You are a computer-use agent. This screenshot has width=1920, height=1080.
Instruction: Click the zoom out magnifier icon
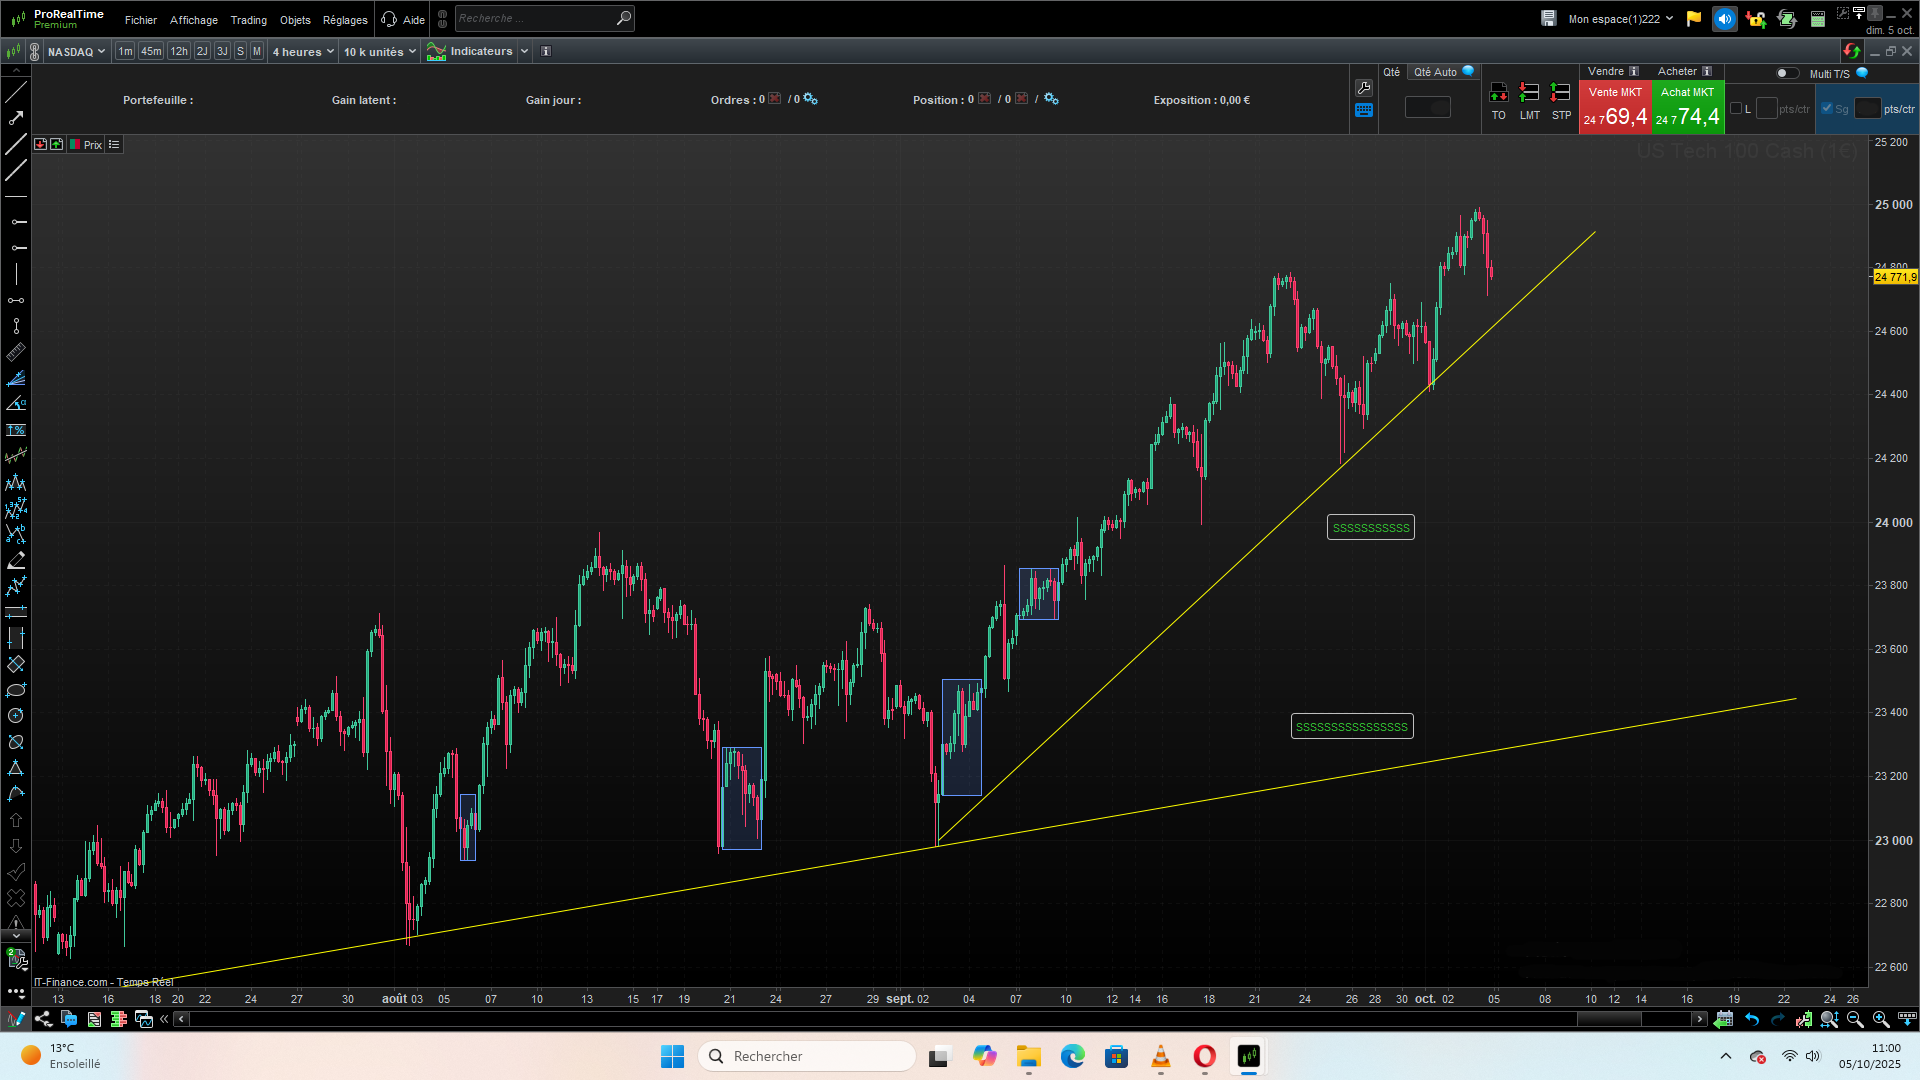click(x=1855, y=1019)
